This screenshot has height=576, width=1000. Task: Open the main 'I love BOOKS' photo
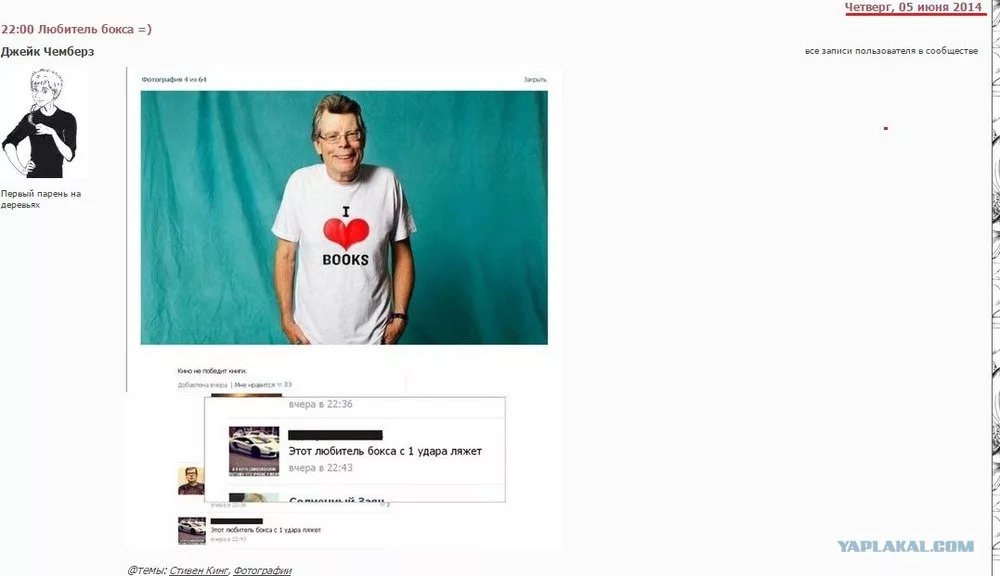click(x=344, y=218)
